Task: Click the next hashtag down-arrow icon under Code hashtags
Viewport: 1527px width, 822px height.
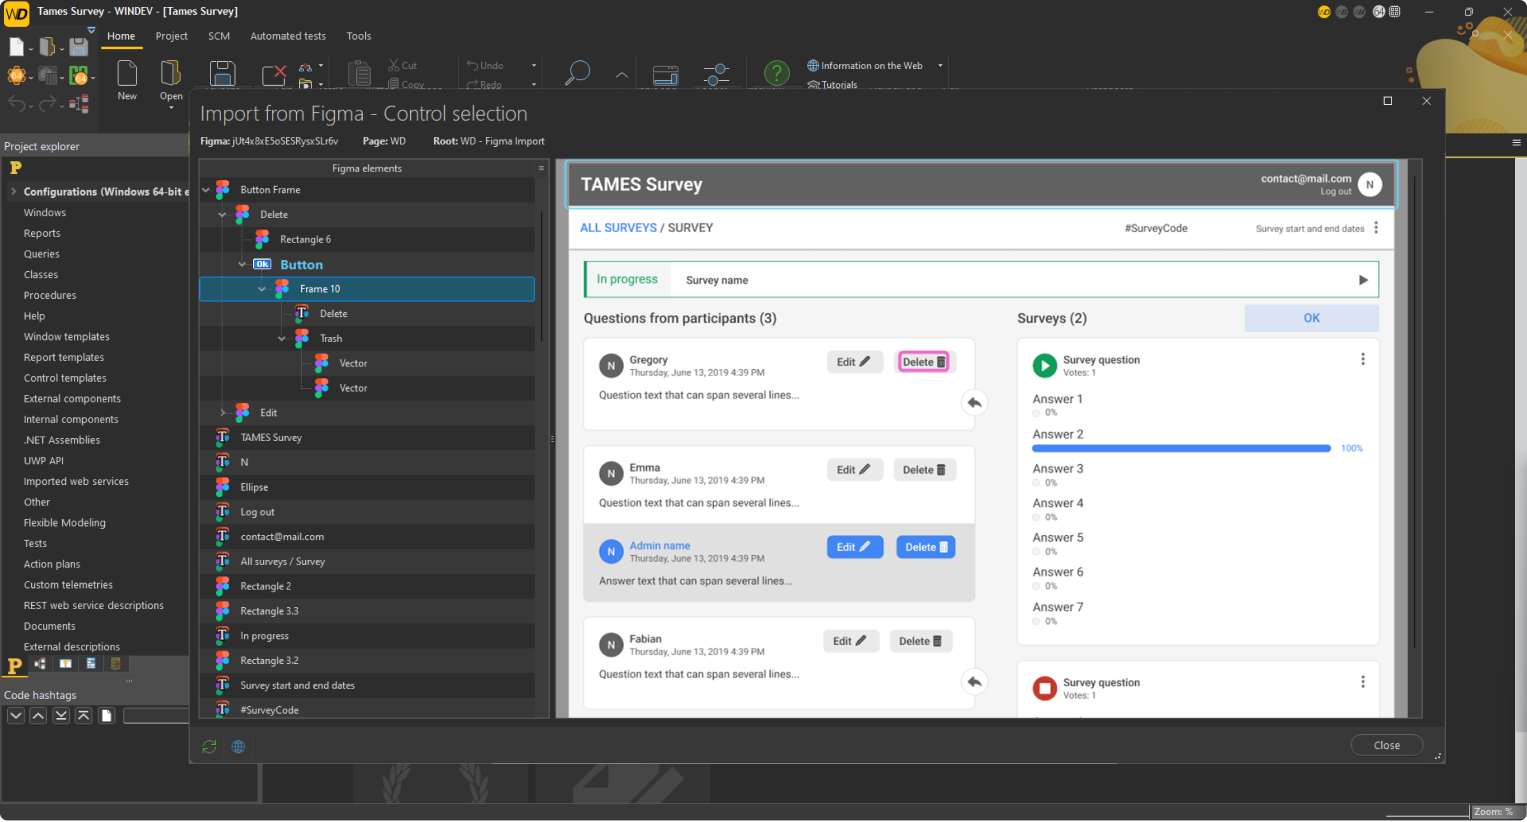Action: [16, 715]
